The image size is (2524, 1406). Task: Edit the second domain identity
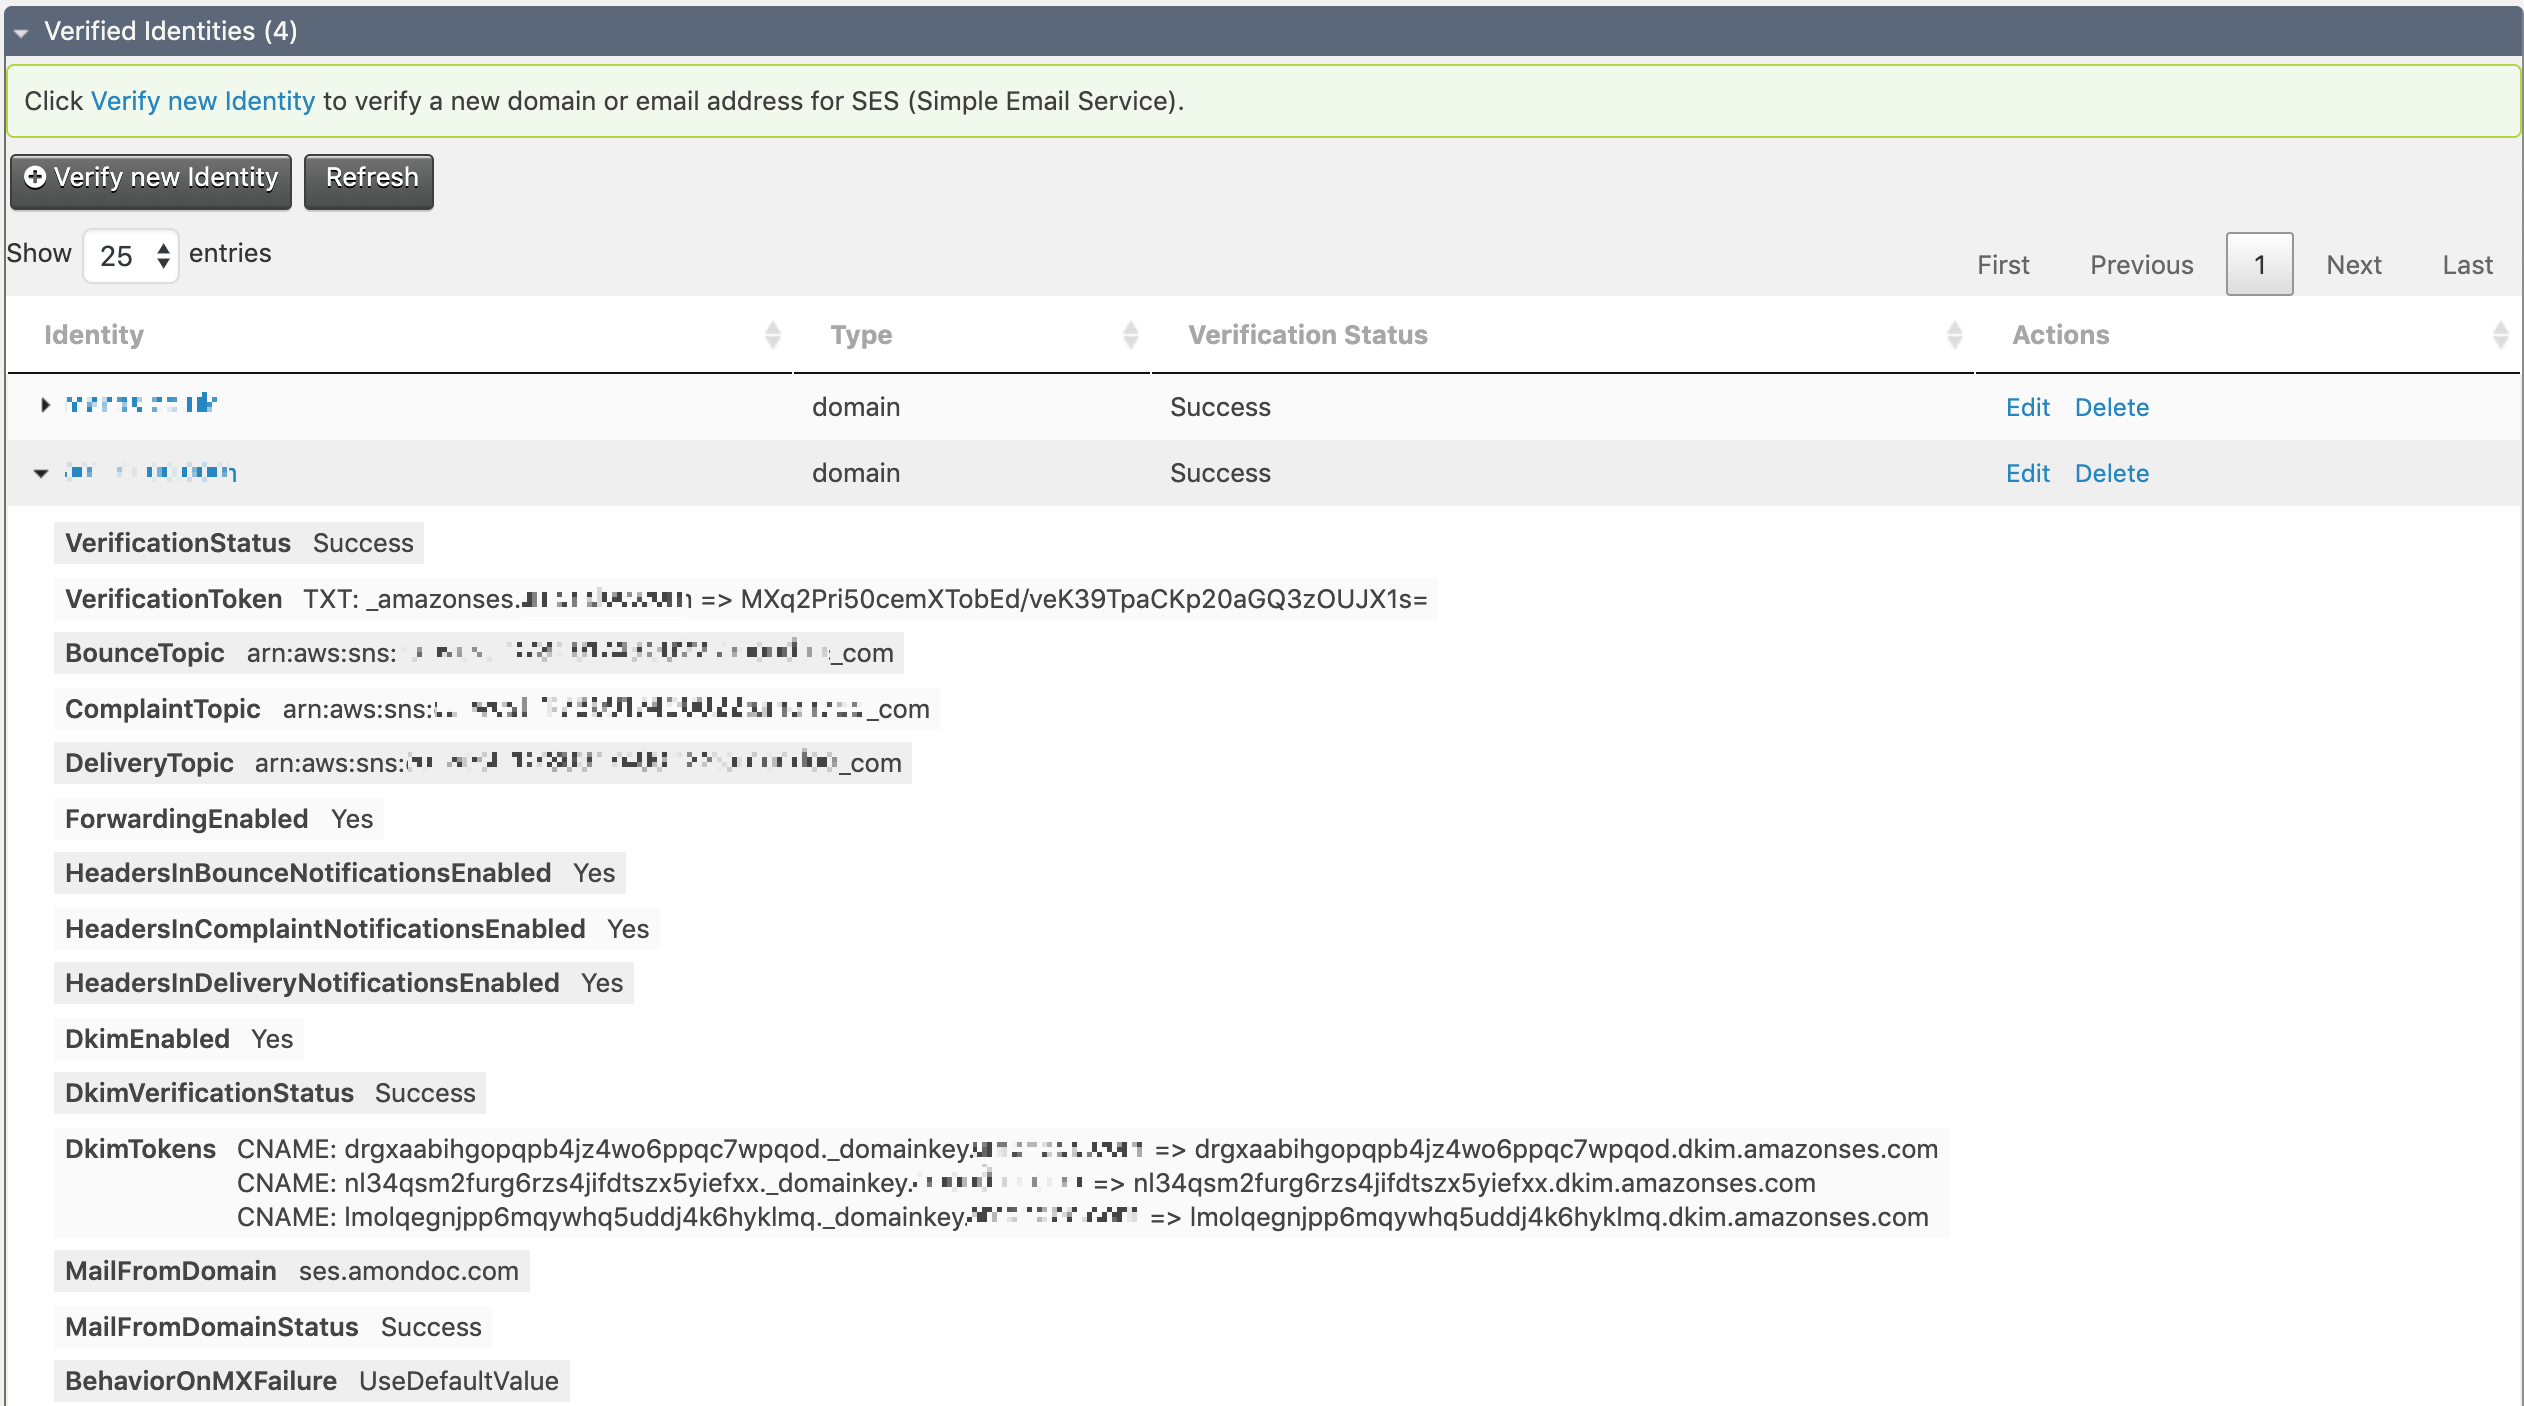point(2027,473)
